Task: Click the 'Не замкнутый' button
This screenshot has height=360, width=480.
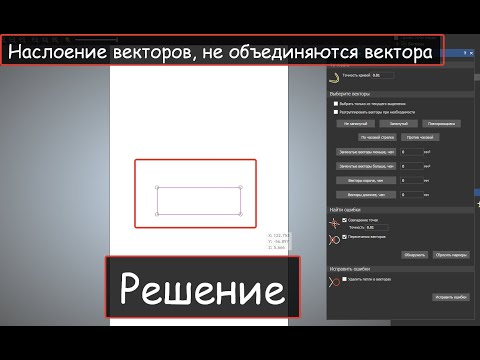Action: pos(355,124)
